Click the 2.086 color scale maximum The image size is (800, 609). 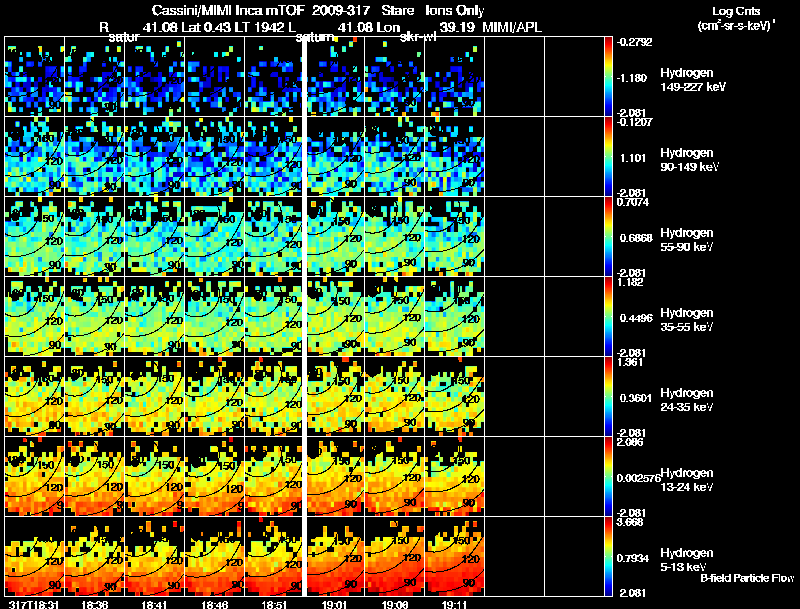[x=630, y=442]
